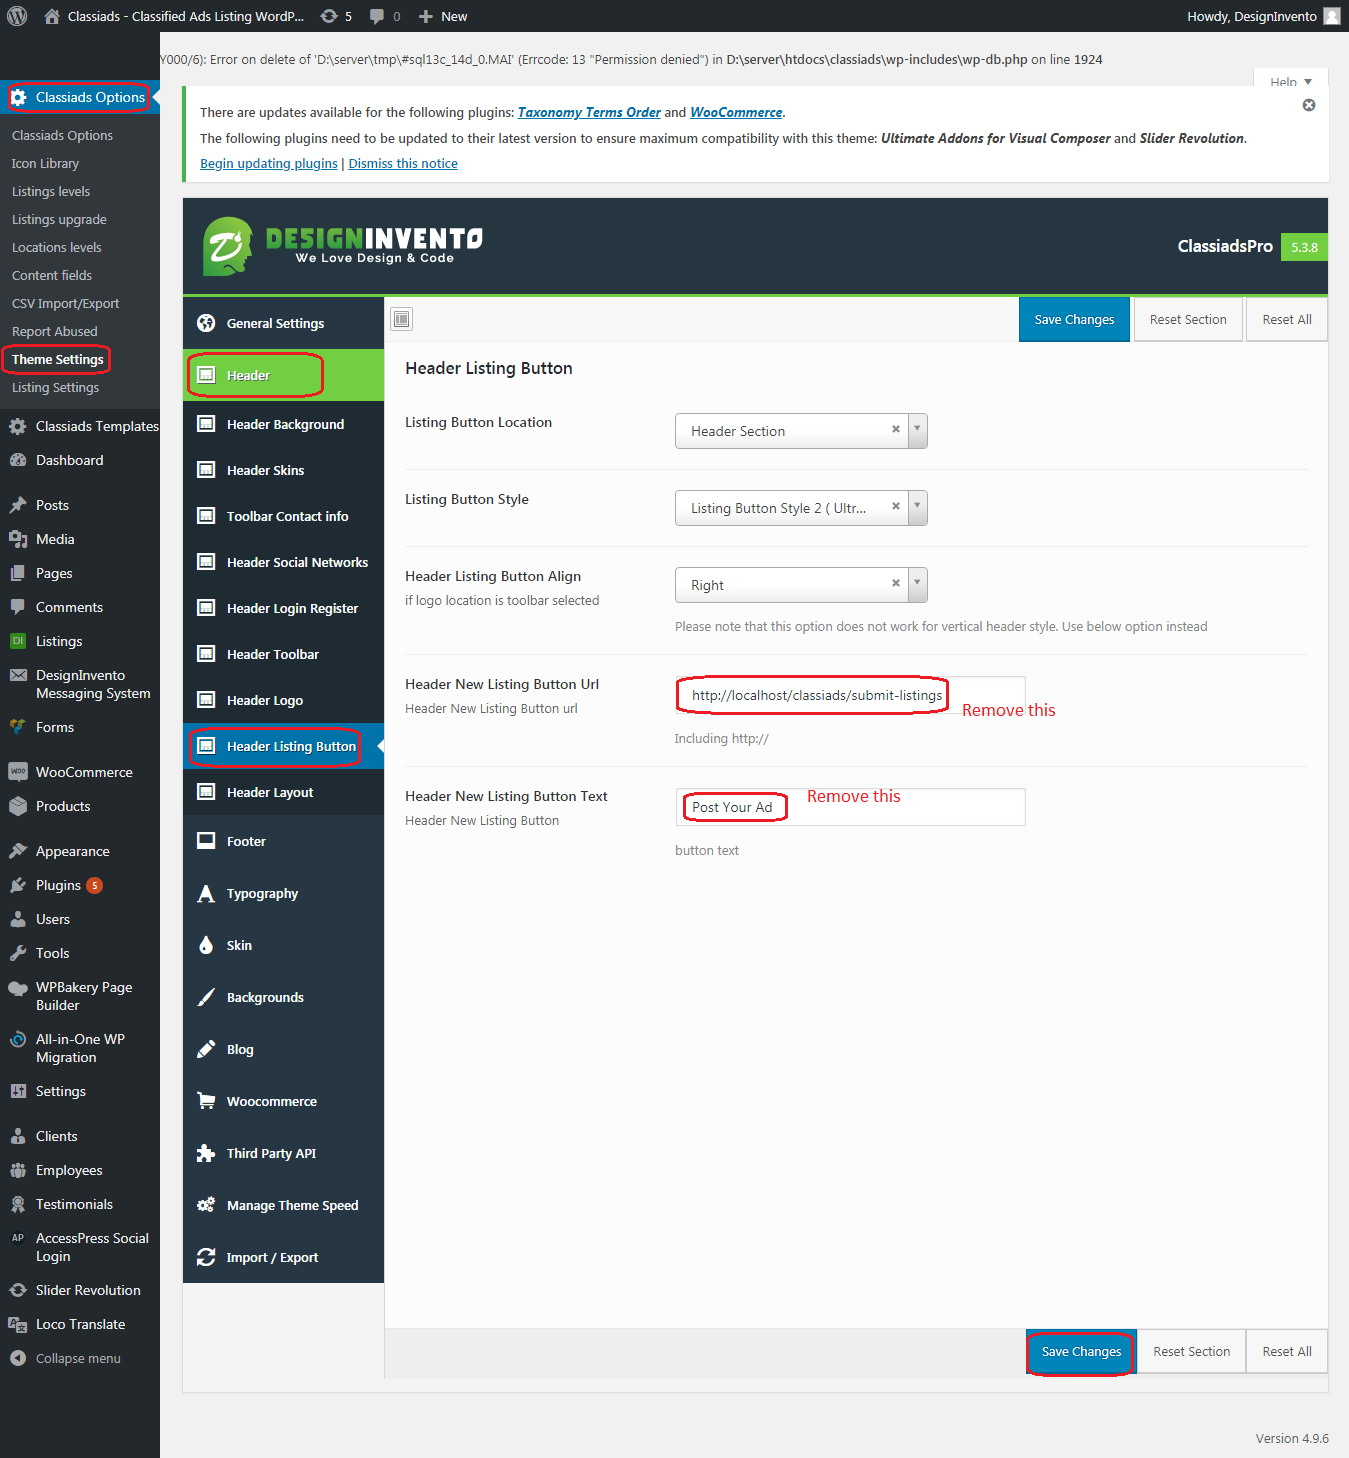Open the Plugins menu with 5 badge
Viewport: 1349px width, 1458px height.
pyautogui.click(x=80, y=885)
